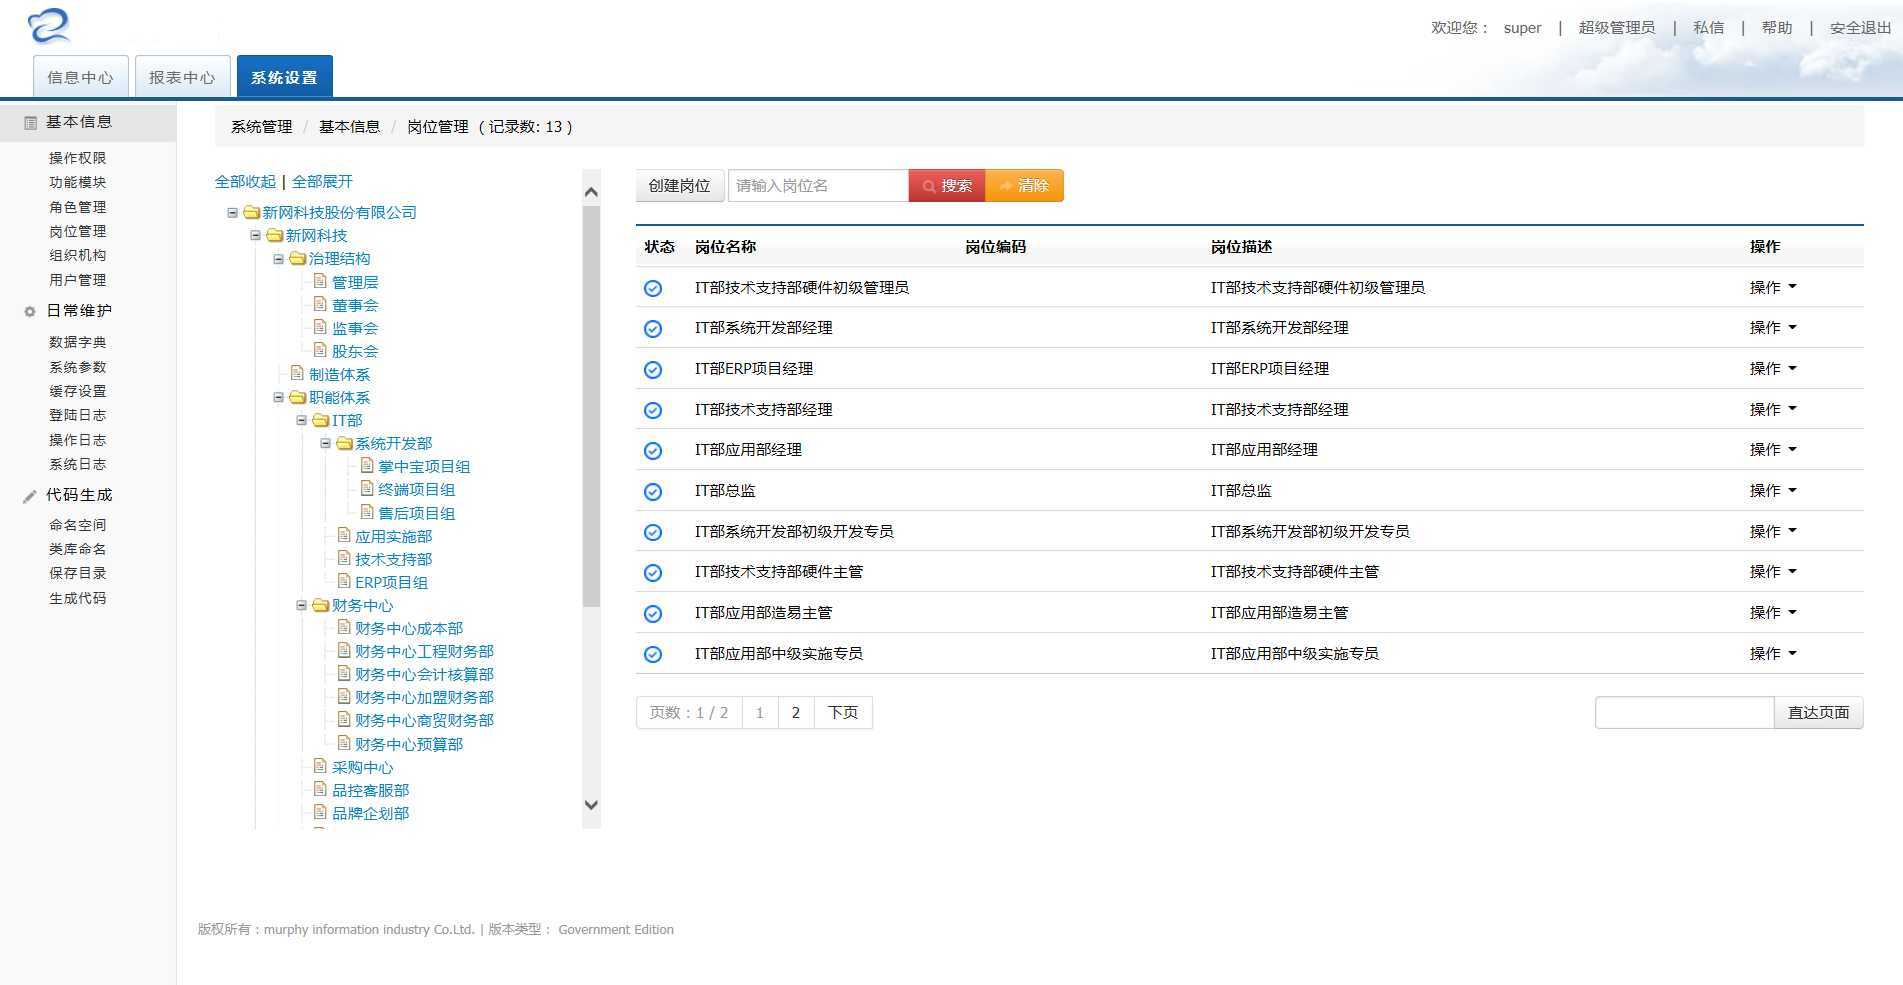Screen dimensions: 1903x985
Task: Click the 创建岗位 button
Action: 679,186
